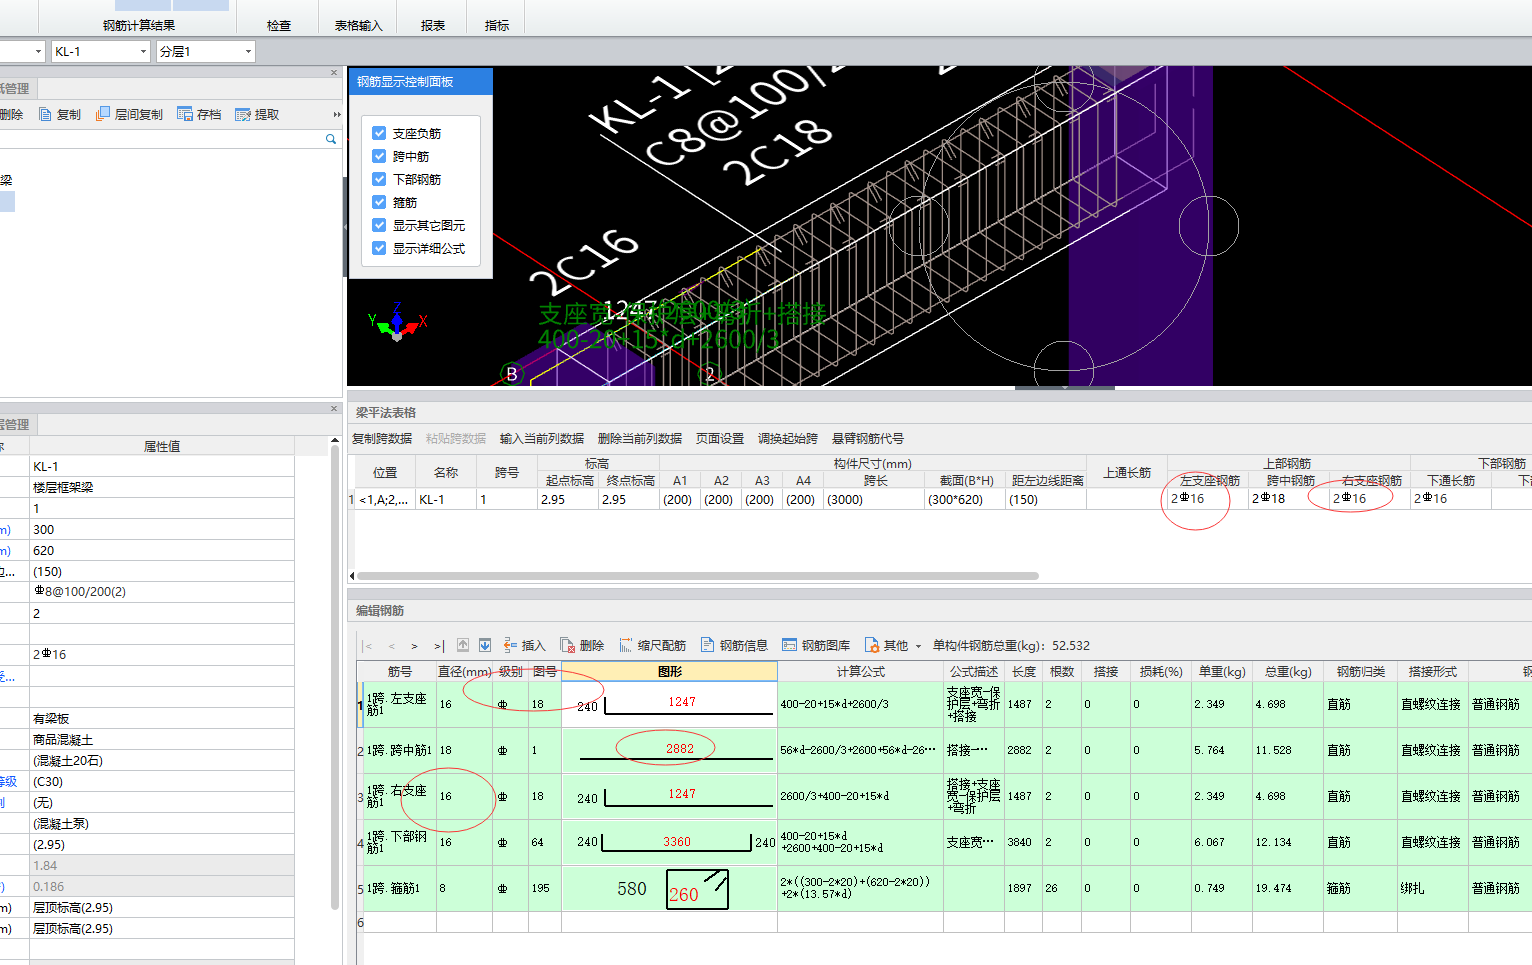Image resolution: width=1532 pixels, height=965 pixels.
Task: Open the 表格输入 (table input) ribbon tab
Action: coord(358,25)
